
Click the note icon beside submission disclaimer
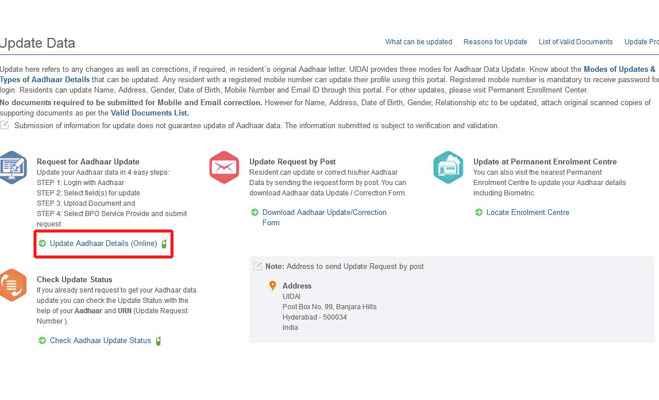pos(5,125)
